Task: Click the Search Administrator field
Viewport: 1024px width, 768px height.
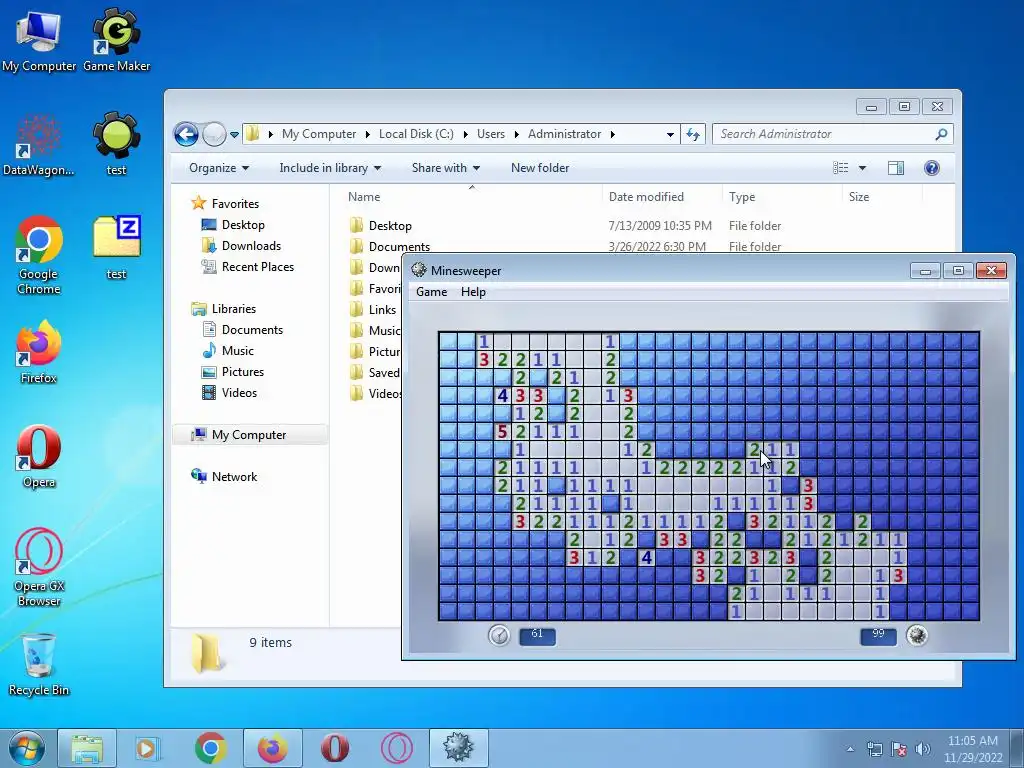Action: (x=833, y=134)
